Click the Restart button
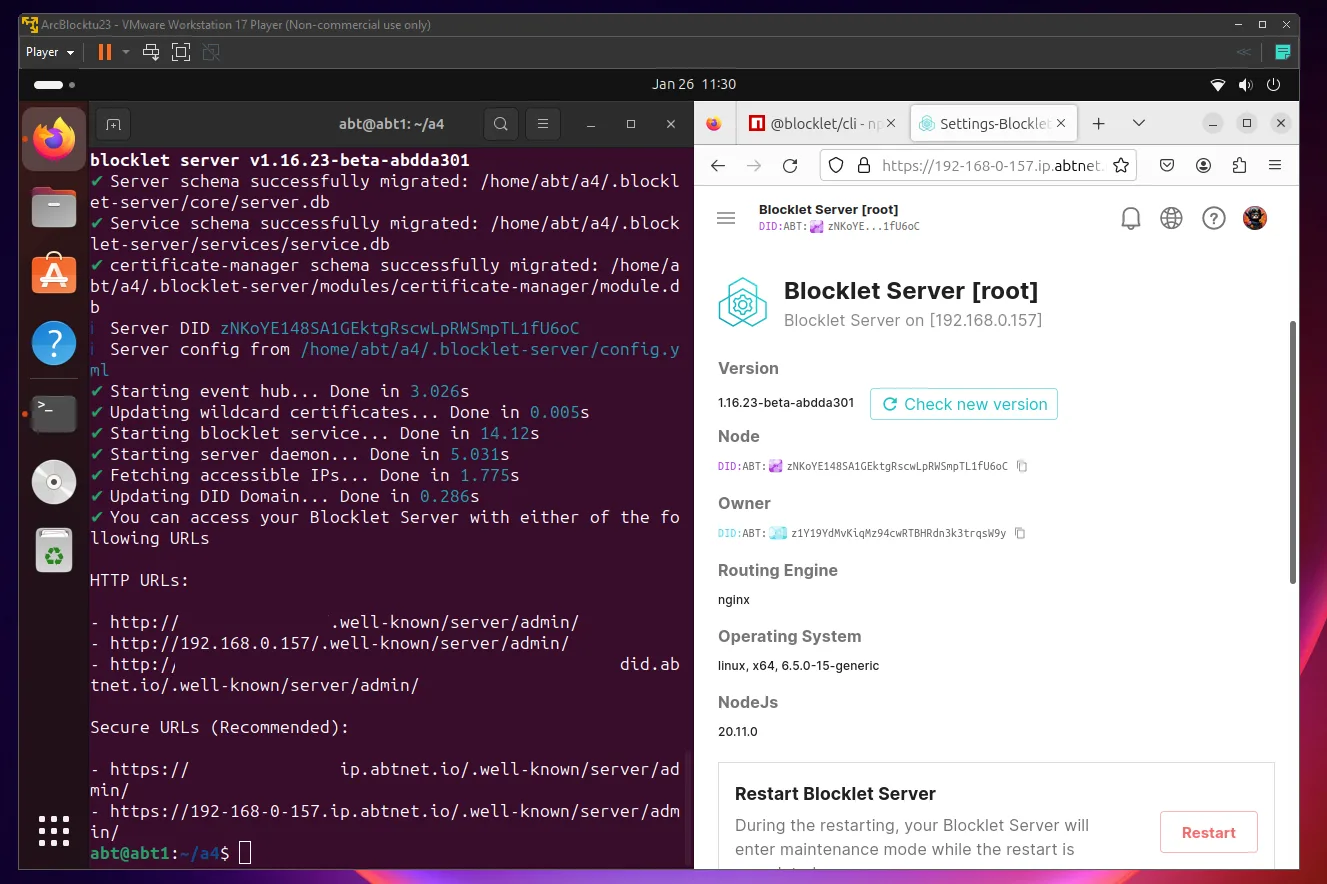 1209,832
